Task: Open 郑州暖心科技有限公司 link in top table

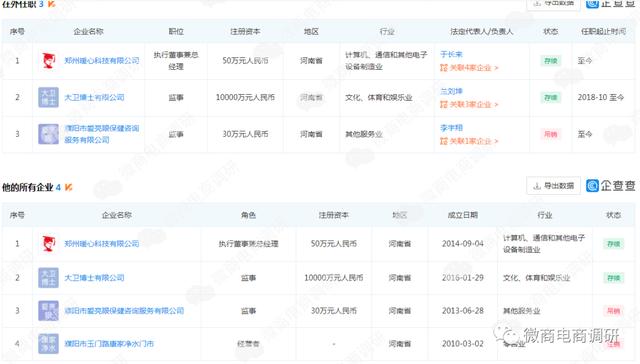Action: (x=102, y=61)
